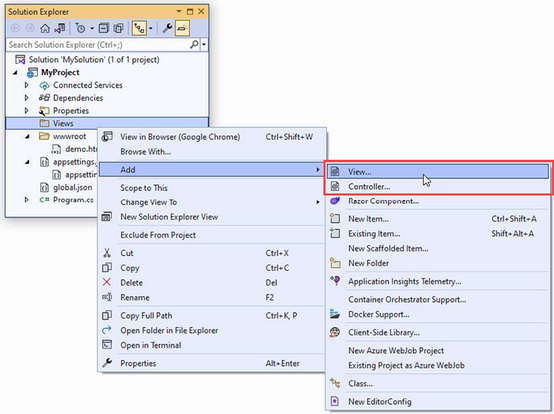This screenshot has width=554, height=414.
Task: Click the Open in Terminal icon
Action: (107, 344)
